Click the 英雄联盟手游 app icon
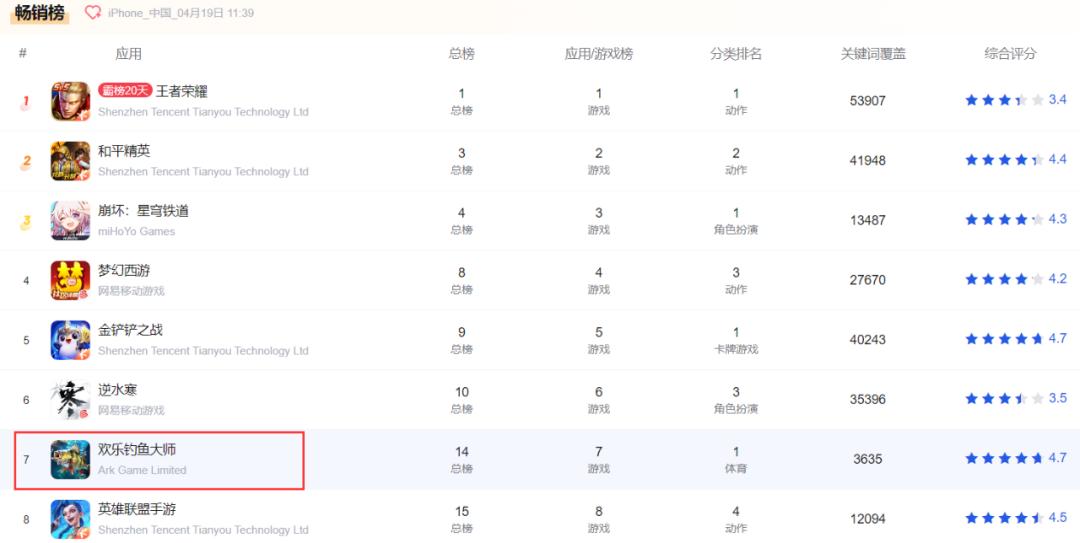1080x543 pixels. tap(70, 519)
